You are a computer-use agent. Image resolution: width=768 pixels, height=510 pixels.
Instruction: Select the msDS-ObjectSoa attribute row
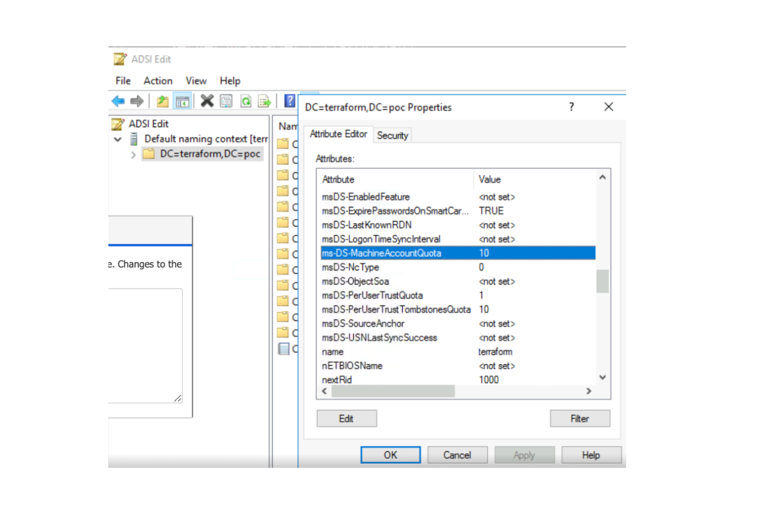(x=458, y=282)
